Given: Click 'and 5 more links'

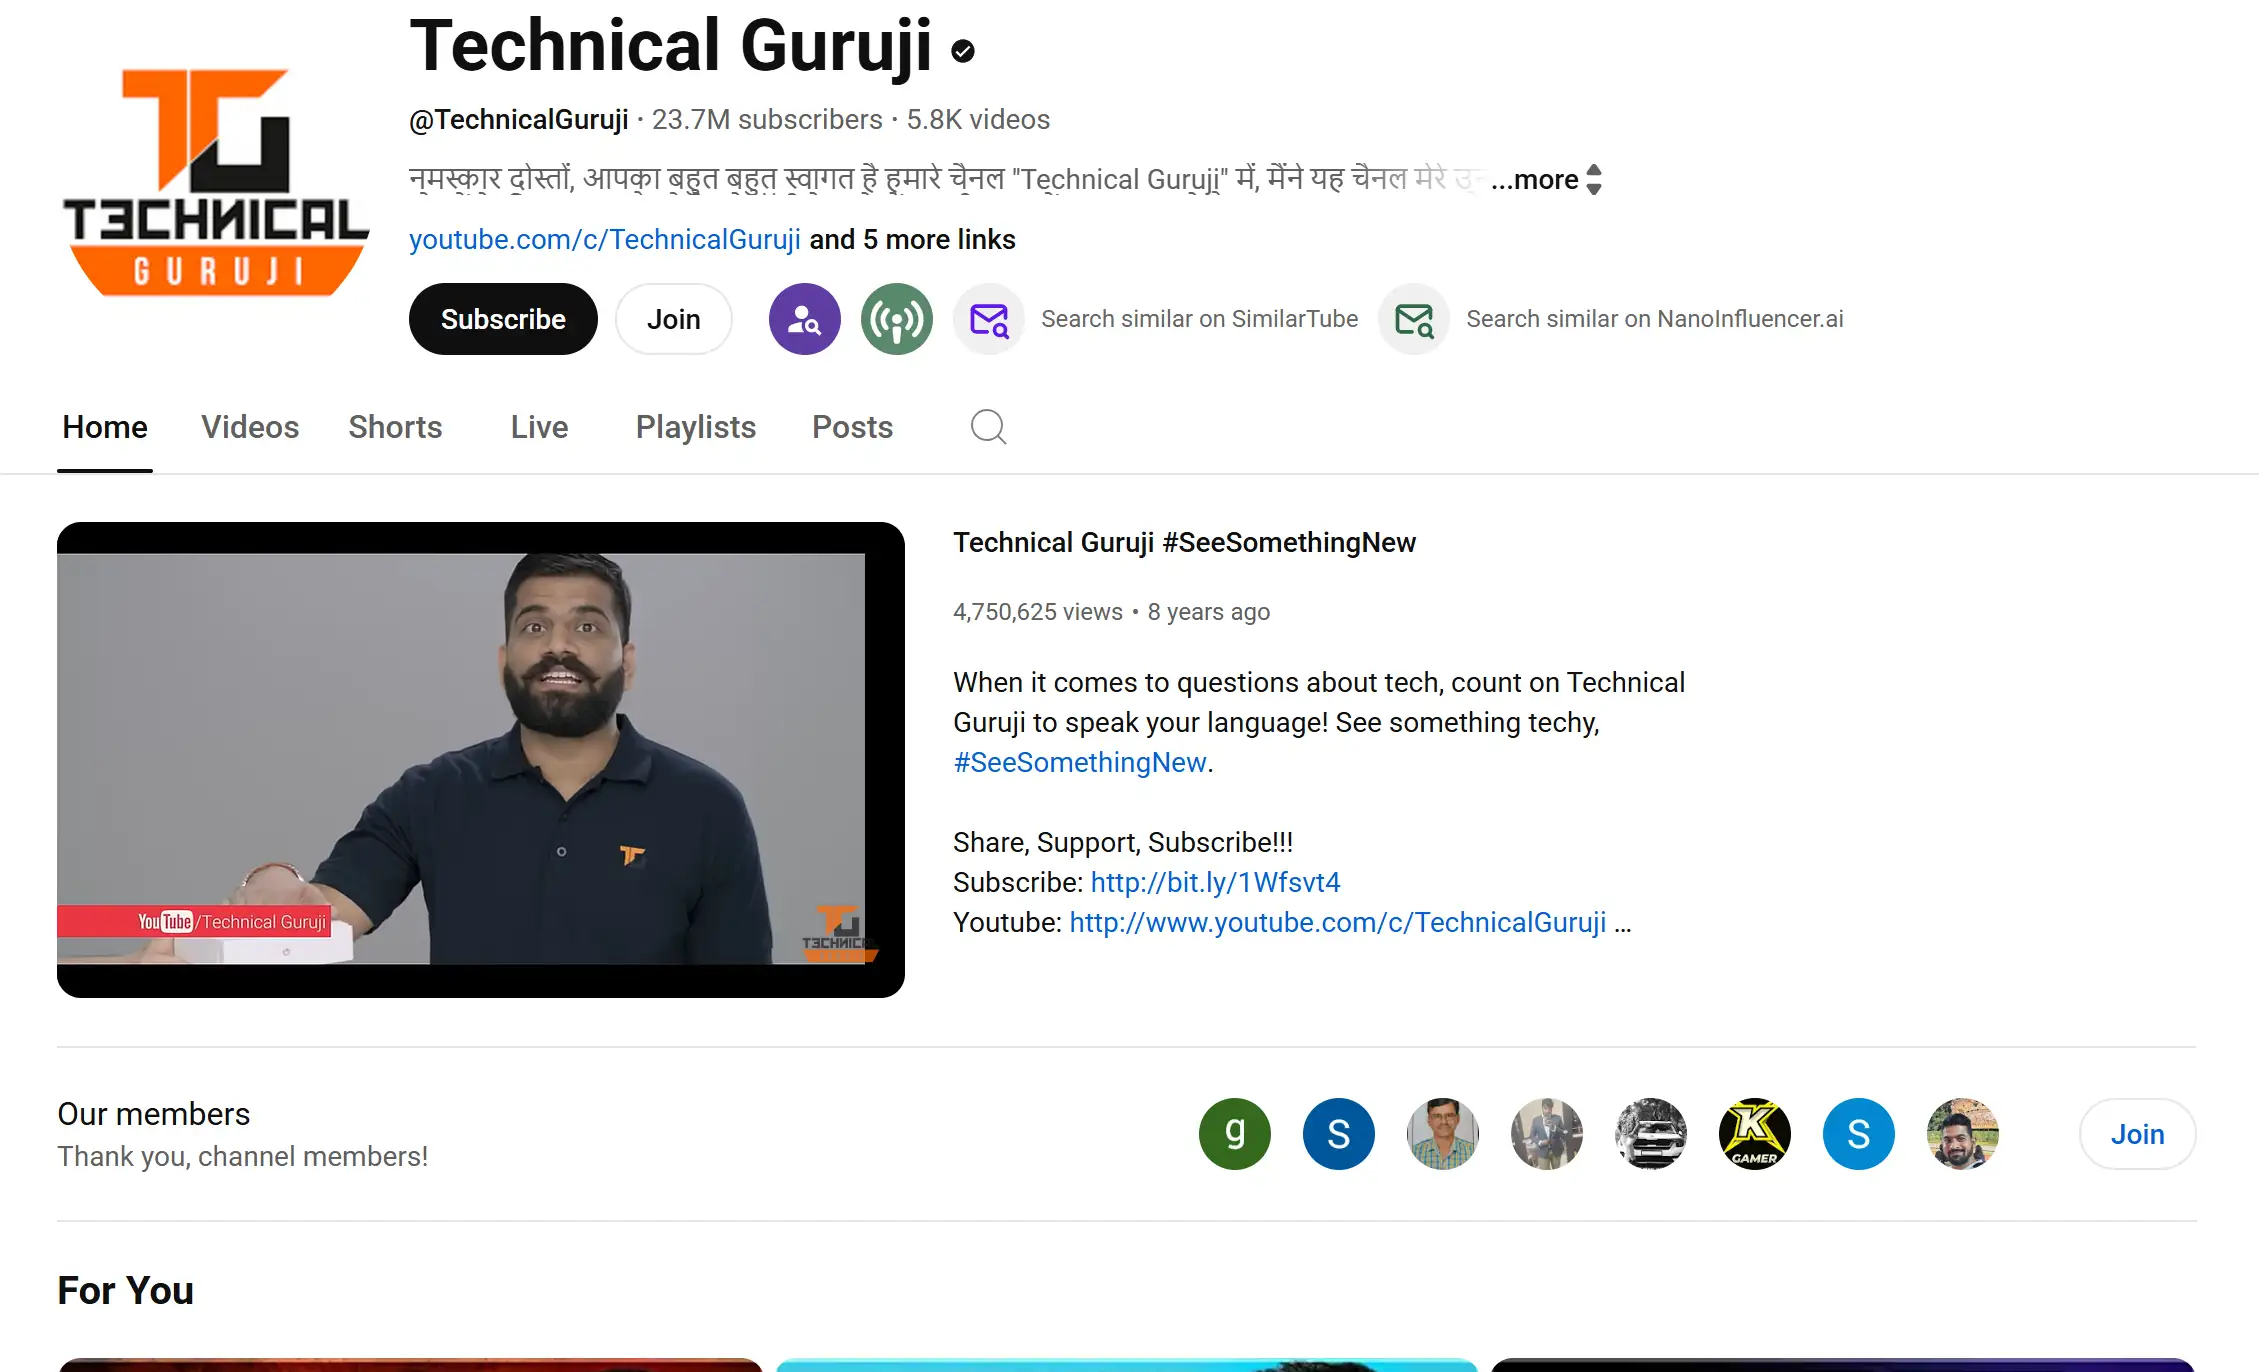Looking at the screenshot, I should 912,240.
